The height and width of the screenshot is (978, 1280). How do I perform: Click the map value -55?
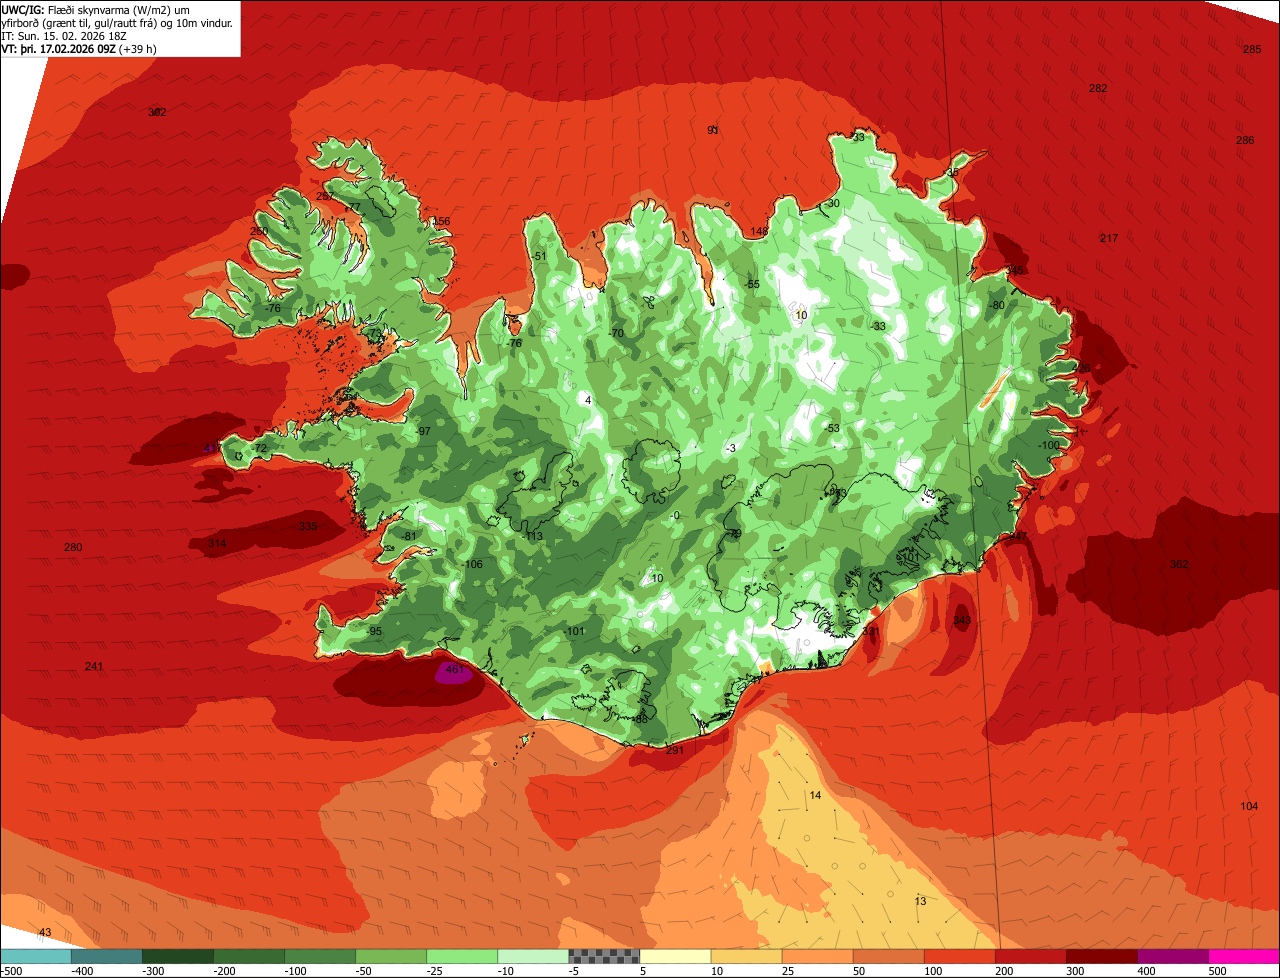coord(753,284)
